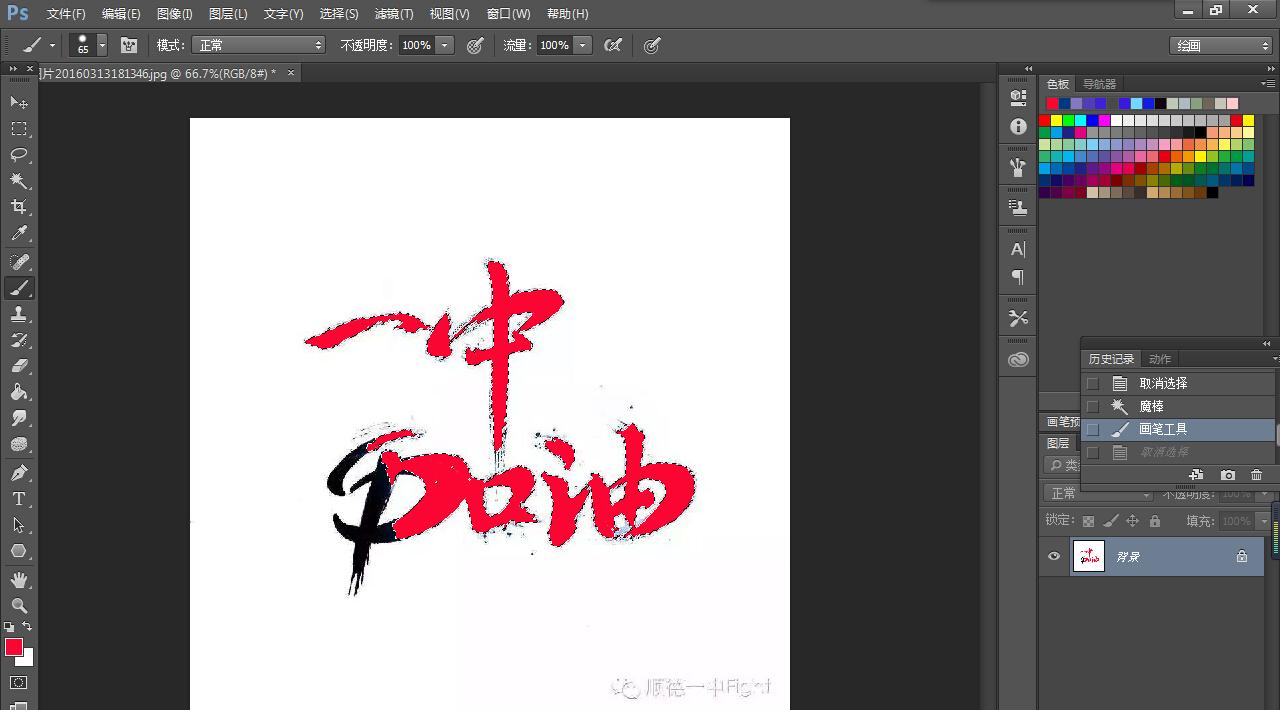This screenshot has width=1280, height=710.
Task: Select the Magic Wand tool
Action: [x=20, y=181]
